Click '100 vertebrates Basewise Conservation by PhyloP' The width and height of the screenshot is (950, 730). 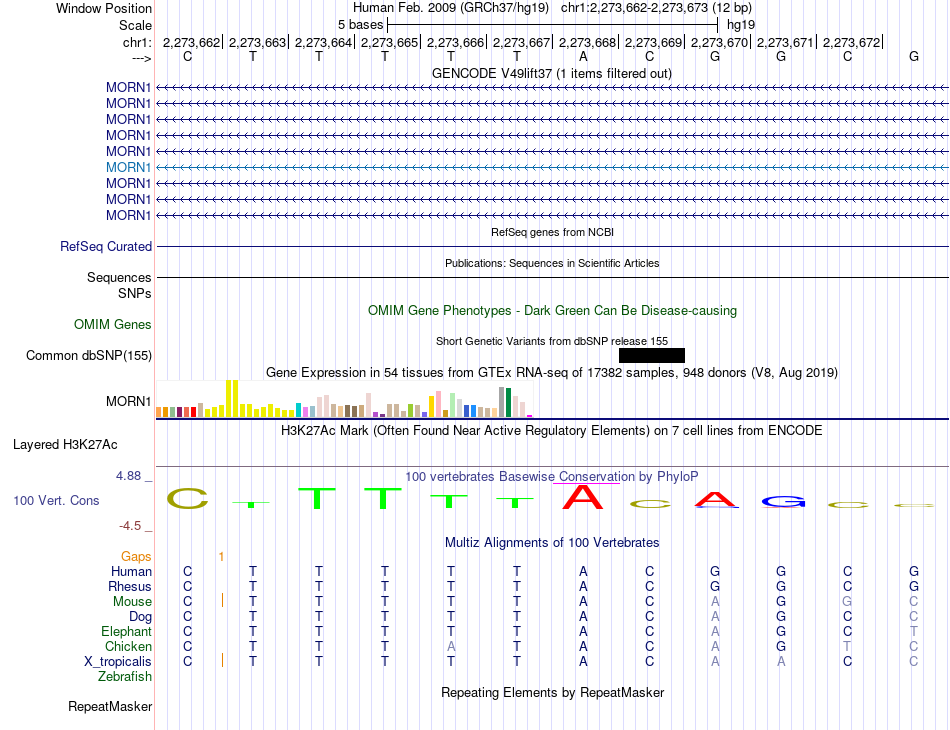[x=552, y=477]
